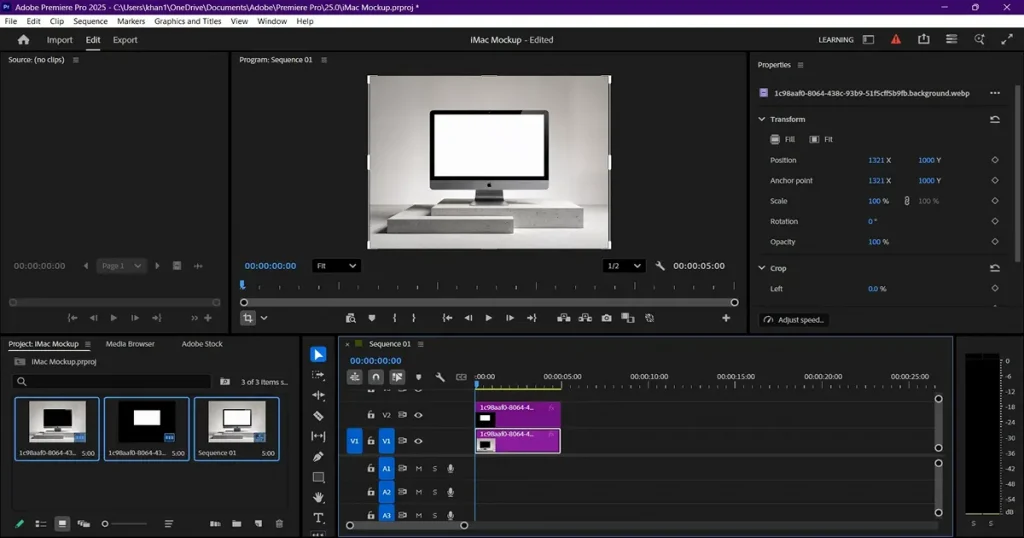Screen dimensions: 1024x538
Task: Open the Fit zoom level dropdown
Action: pyautogui.click(x=336, y=266)
